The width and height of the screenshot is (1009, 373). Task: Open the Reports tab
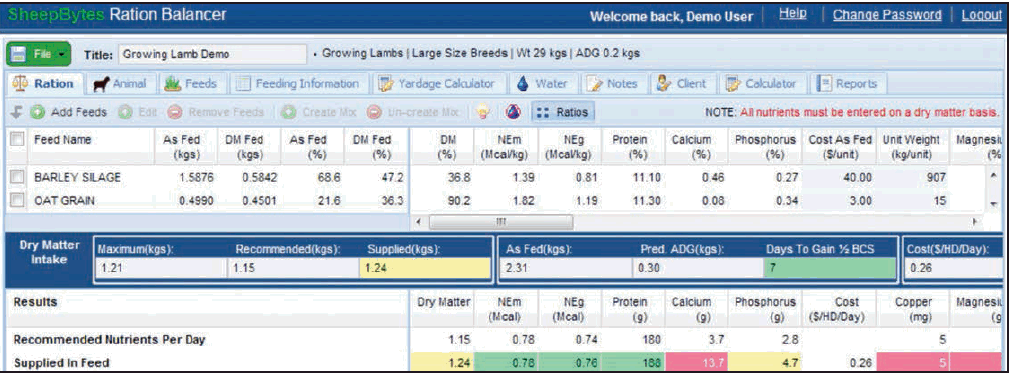(848, 84)
